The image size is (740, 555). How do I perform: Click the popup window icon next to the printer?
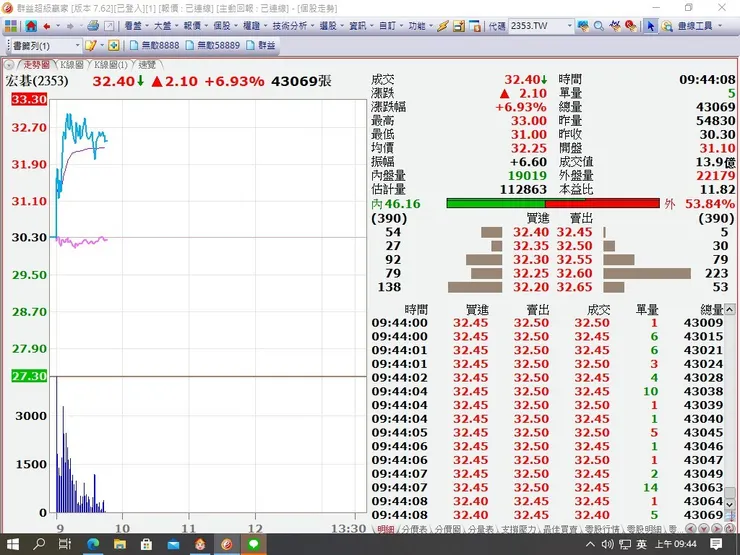(x=109, y=26)
